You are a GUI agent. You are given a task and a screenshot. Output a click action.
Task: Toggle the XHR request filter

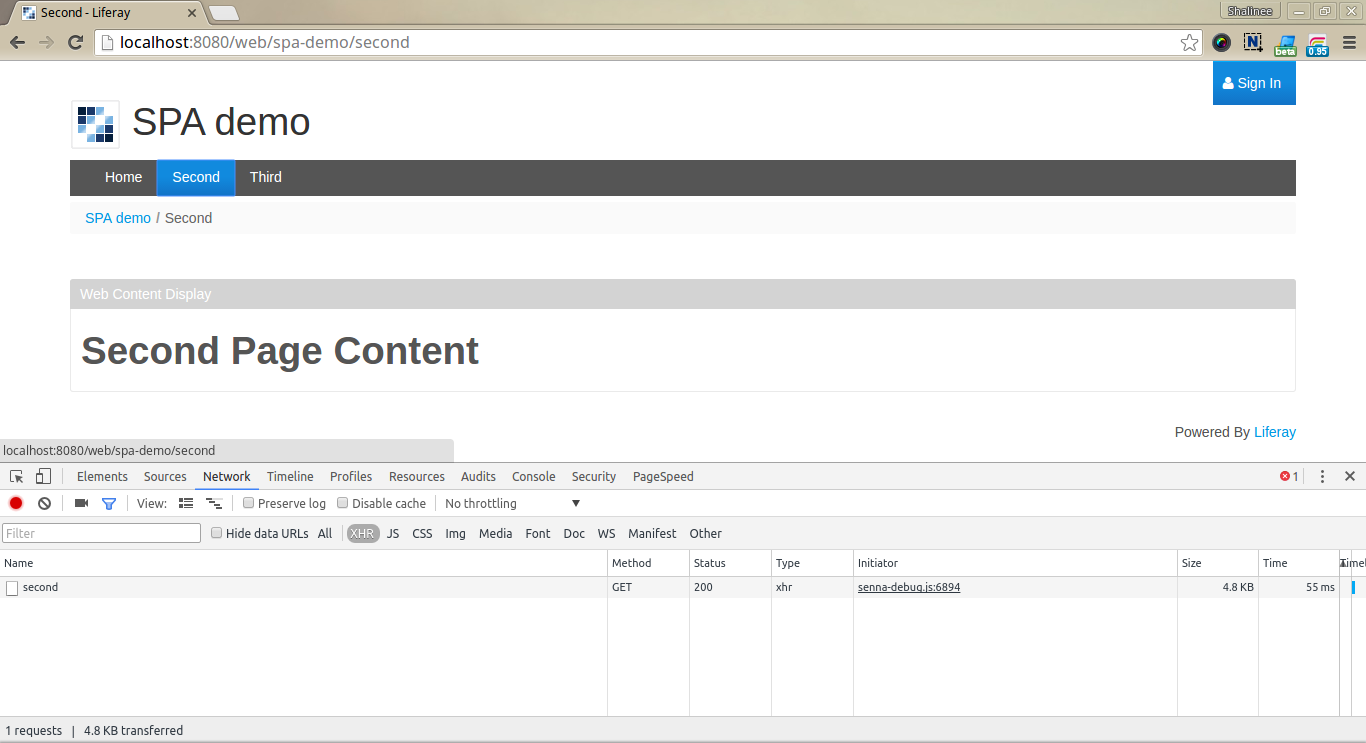click(x=362, y=533)
